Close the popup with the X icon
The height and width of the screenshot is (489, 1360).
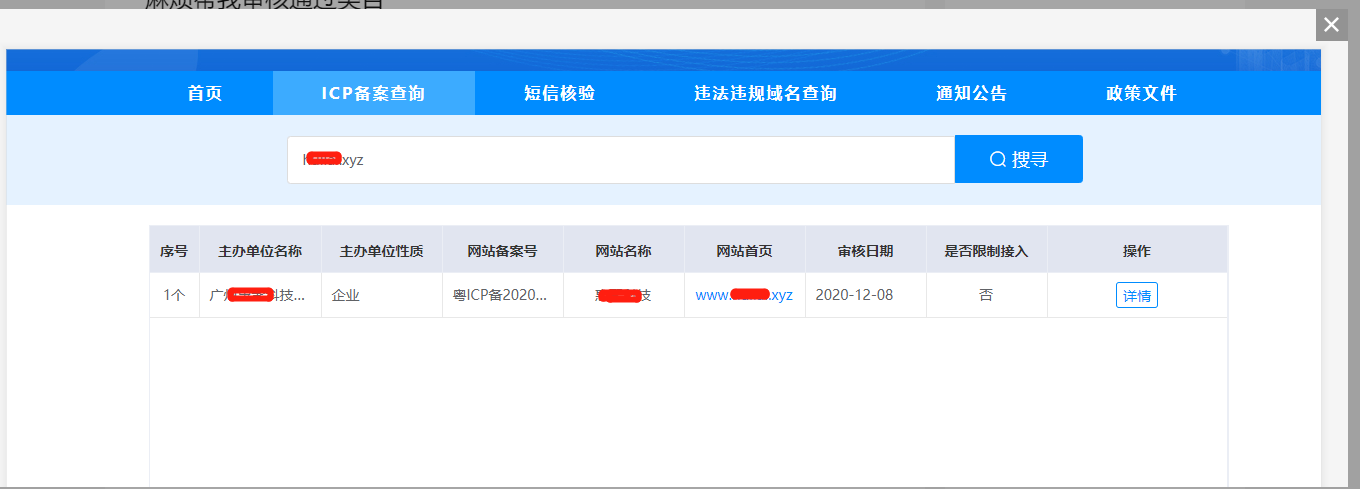tap(1331, 25)
